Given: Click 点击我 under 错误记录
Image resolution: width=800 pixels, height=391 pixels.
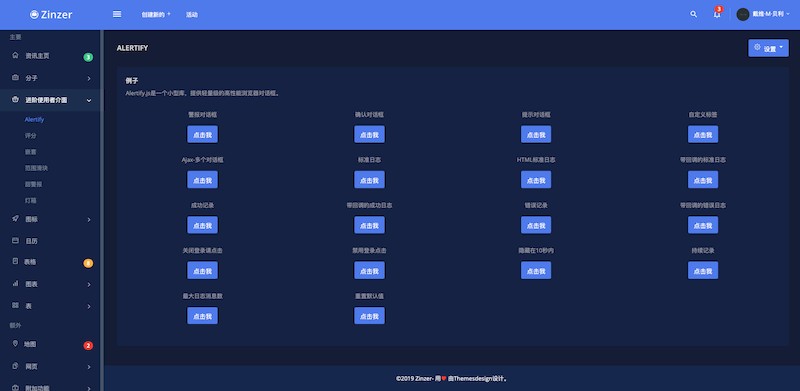Looking at the screenshot, I should [536, 225].
